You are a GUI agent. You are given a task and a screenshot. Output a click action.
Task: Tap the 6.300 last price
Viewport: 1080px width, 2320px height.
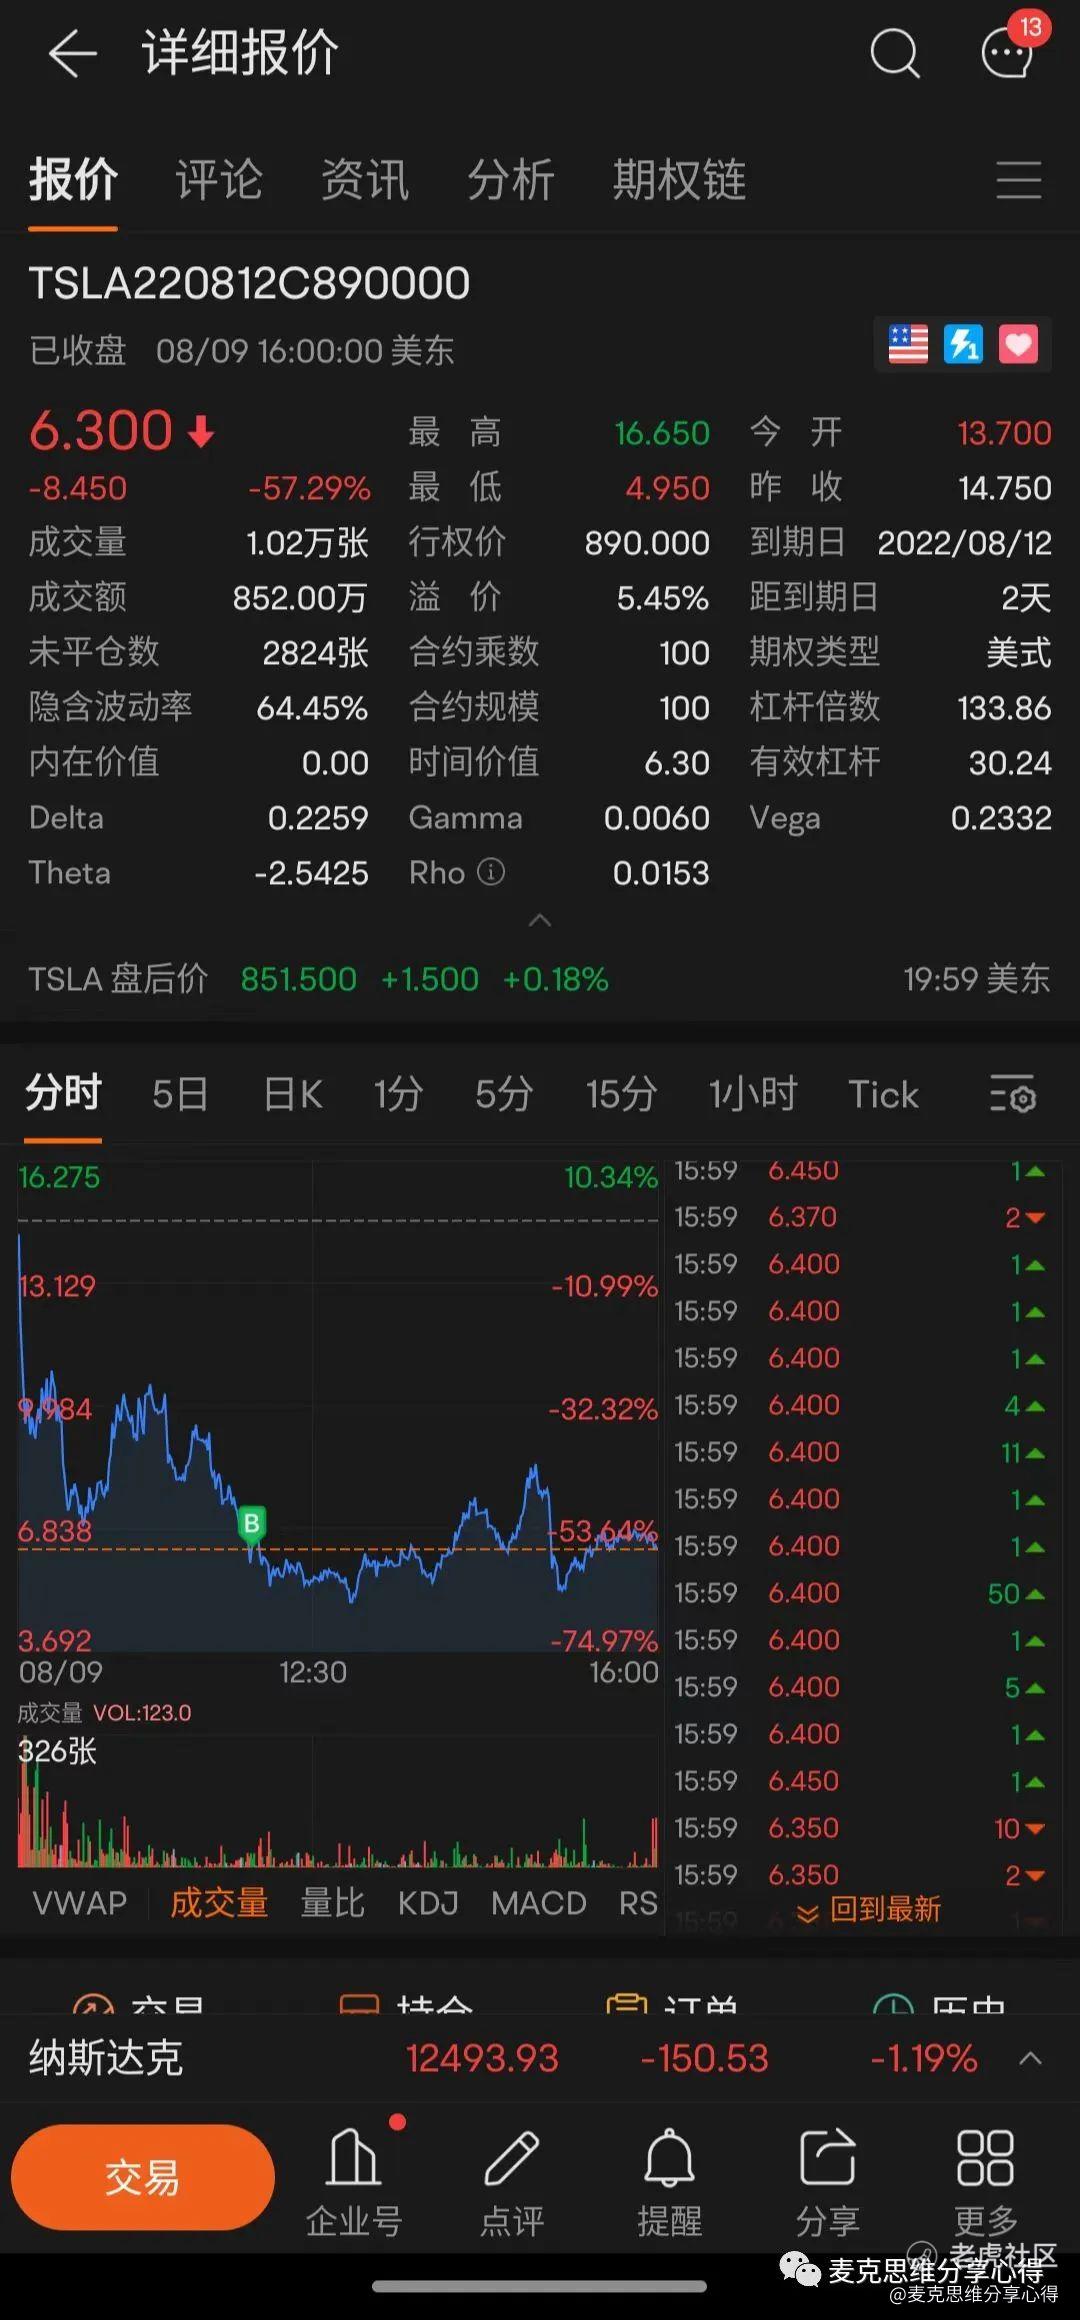101,431
